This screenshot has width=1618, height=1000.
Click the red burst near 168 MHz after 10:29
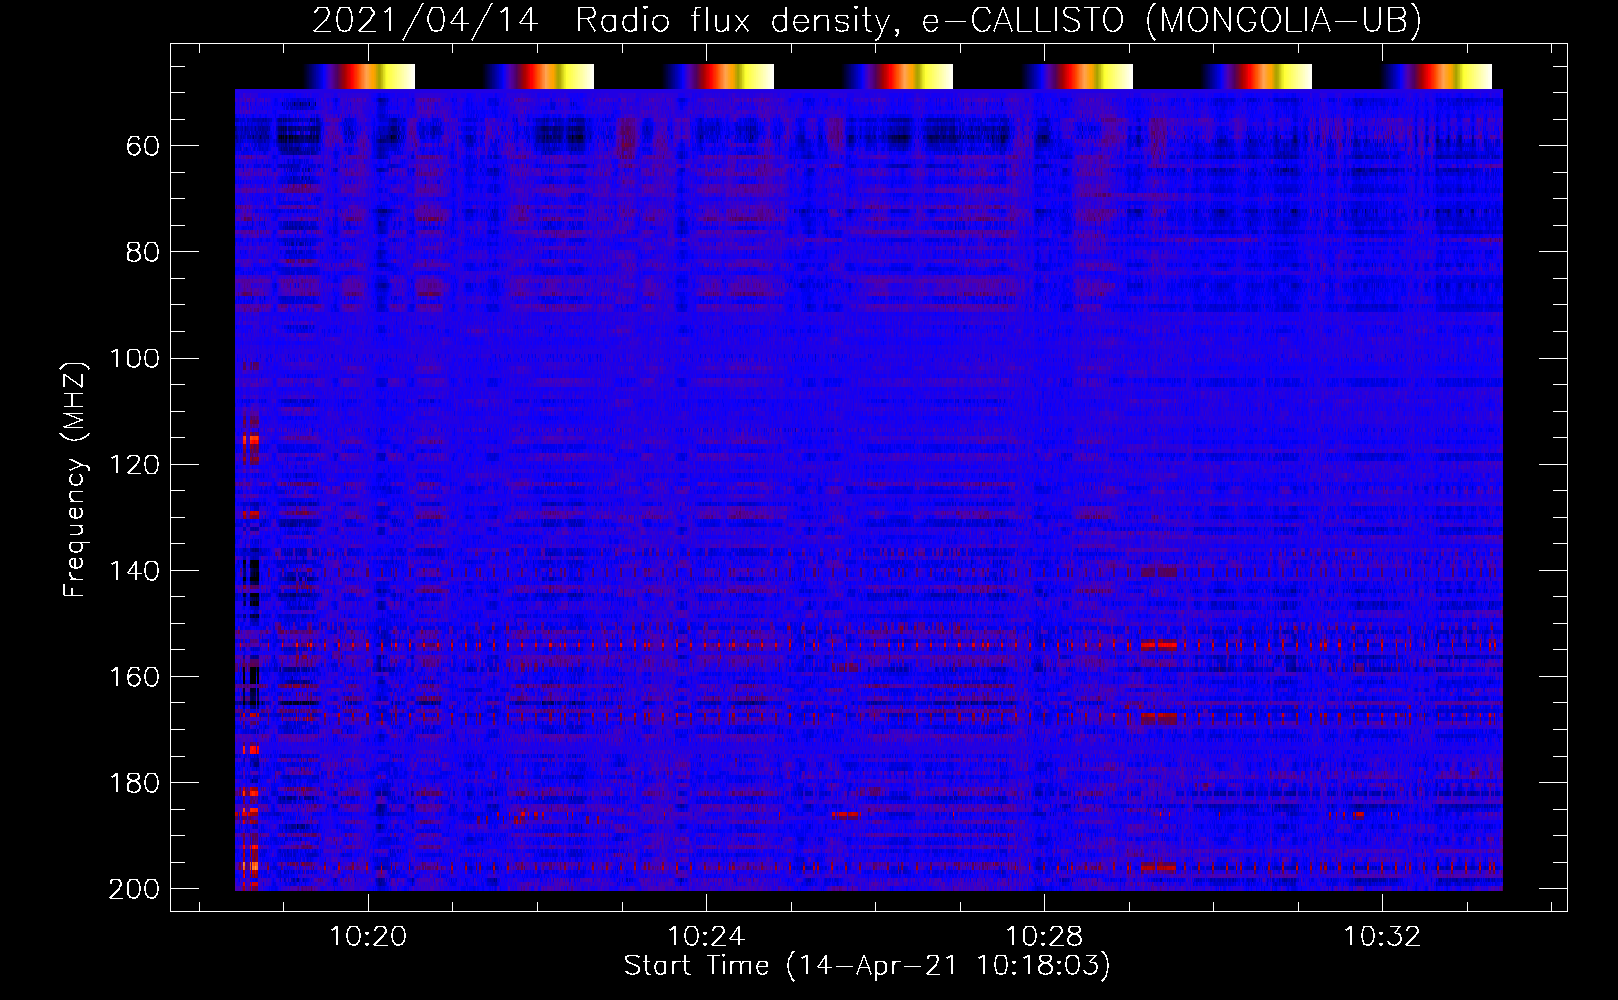(1159, 718)
